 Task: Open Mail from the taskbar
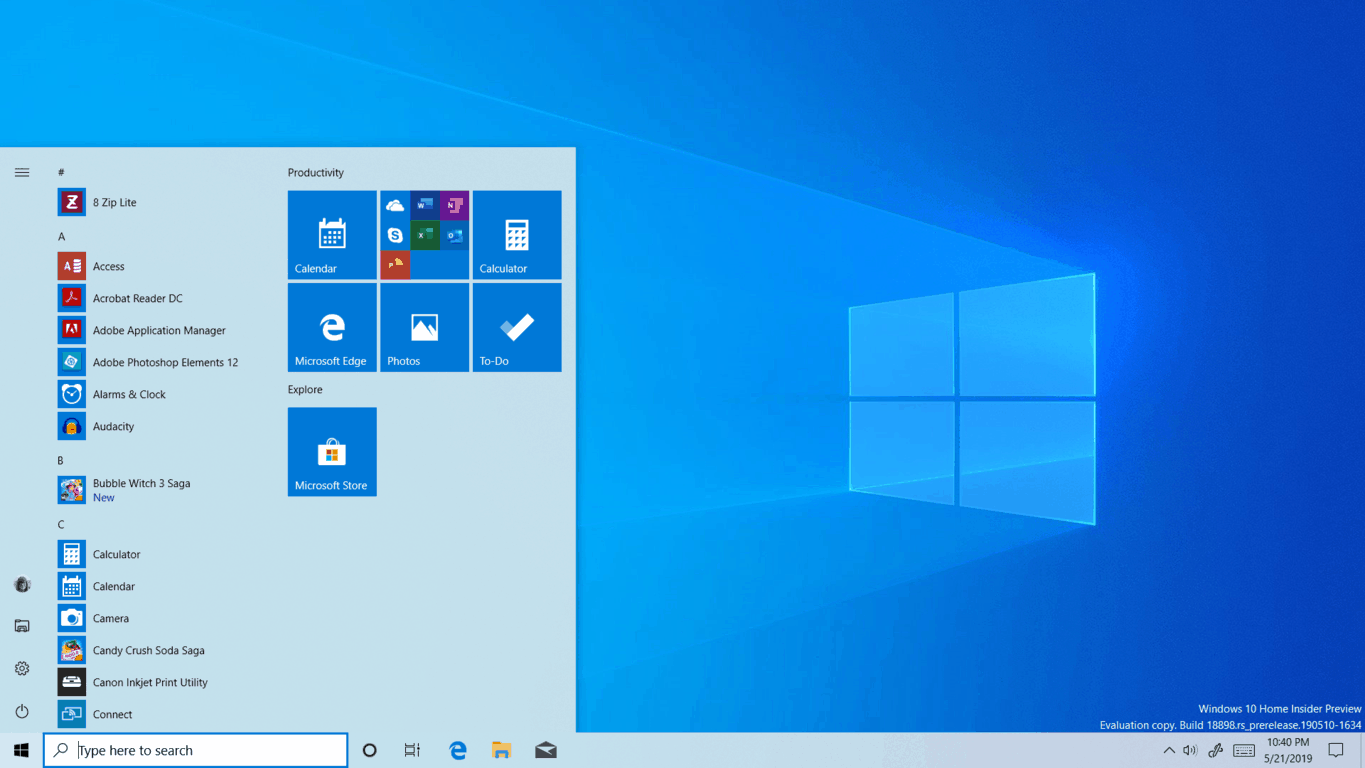[546, 750]
